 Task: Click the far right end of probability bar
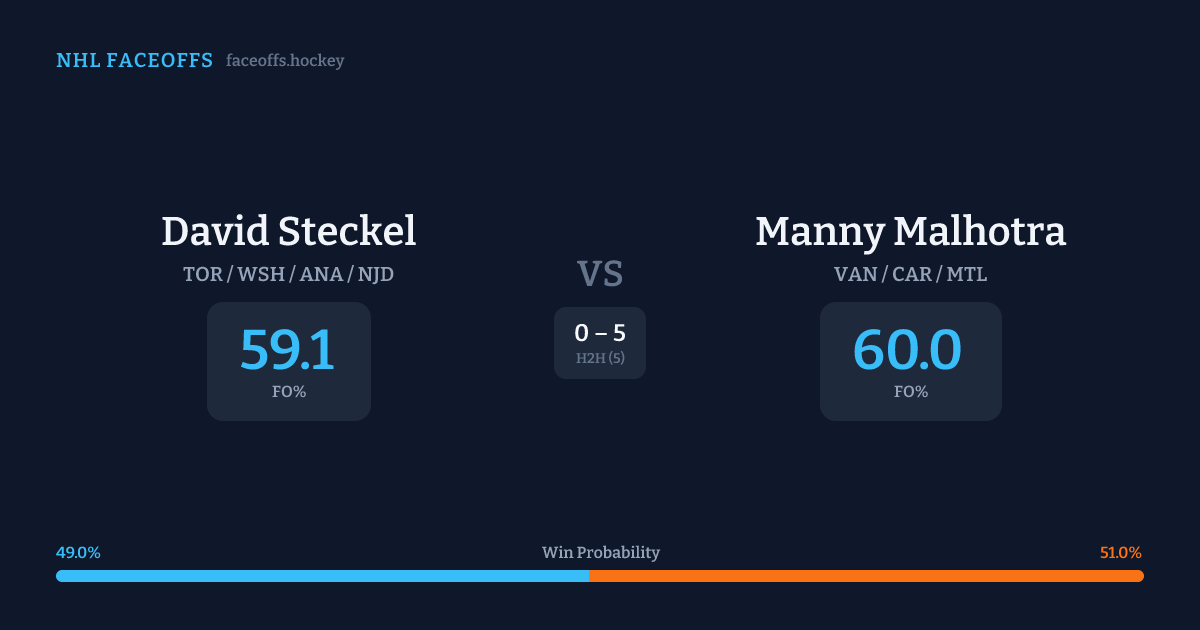tap(1140, 576)
